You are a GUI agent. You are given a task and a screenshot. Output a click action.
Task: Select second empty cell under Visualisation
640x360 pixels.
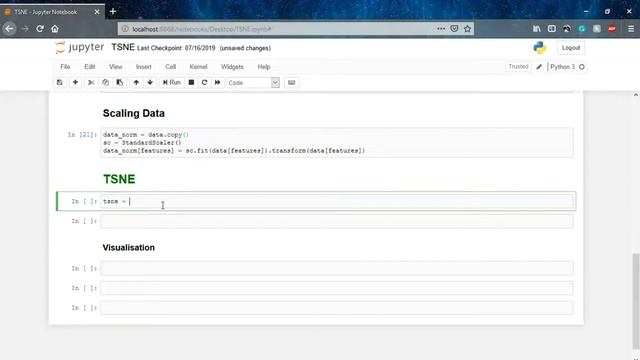337,288
